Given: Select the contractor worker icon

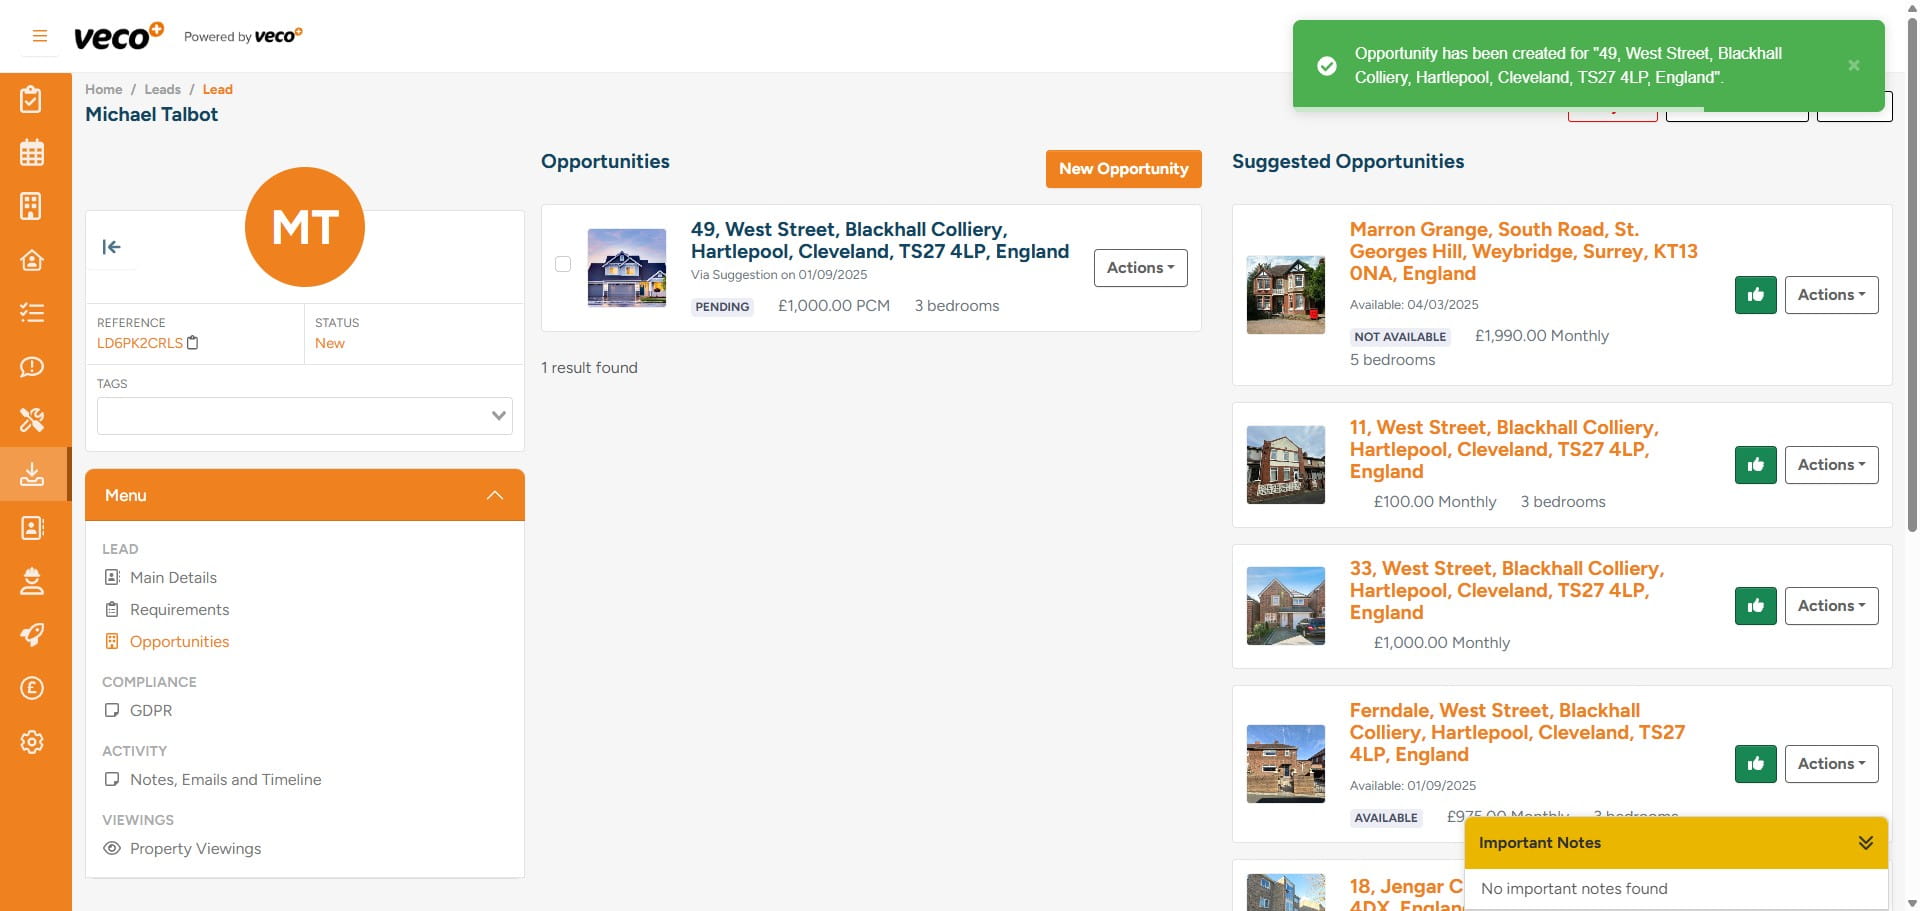Looking at the screenshot, I should (x=33, y=581).
